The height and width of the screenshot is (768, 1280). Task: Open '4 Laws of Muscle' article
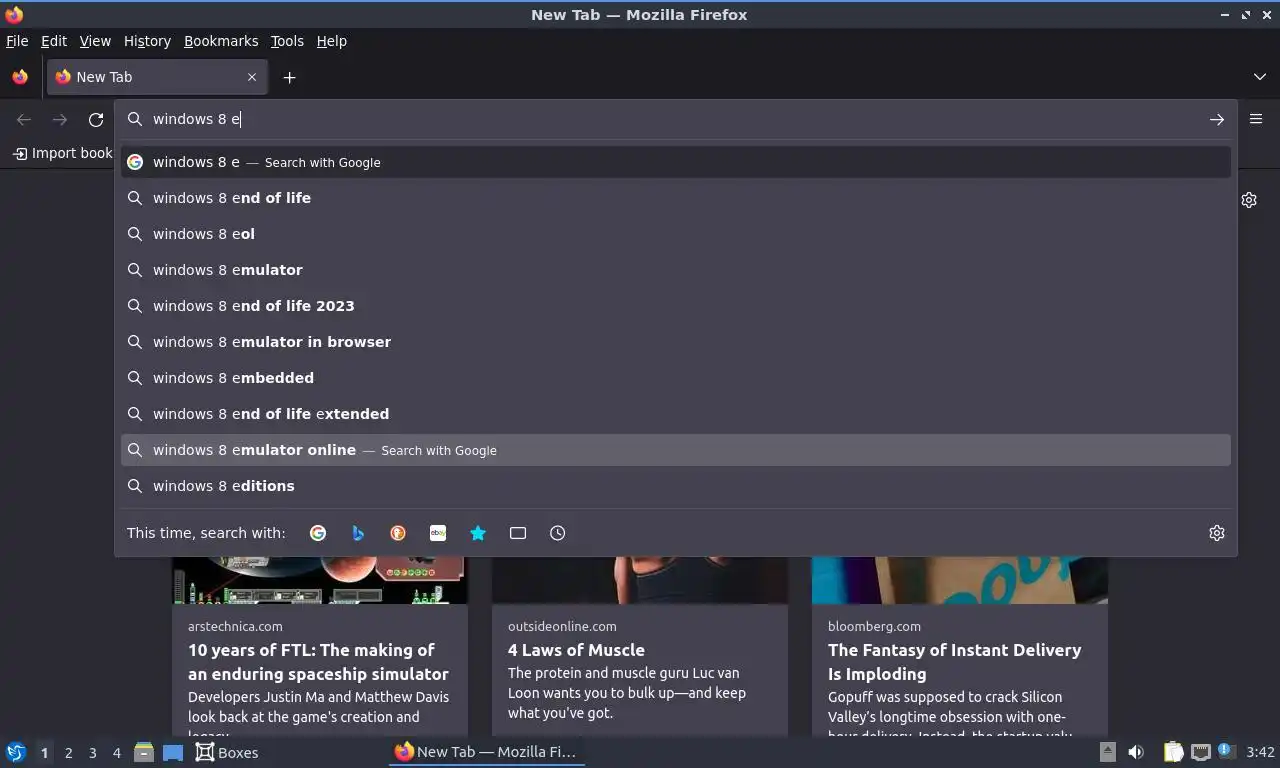(x=576, y=650)
